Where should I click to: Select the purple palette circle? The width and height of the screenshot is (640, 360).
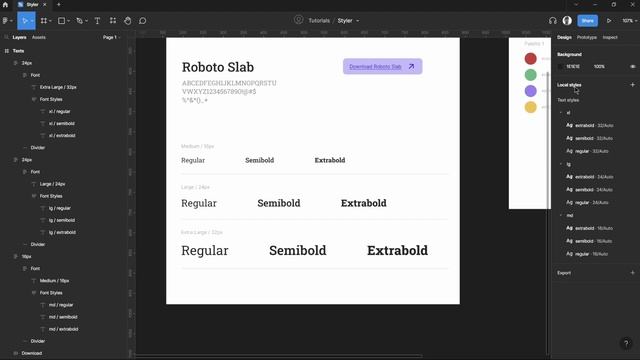tap(530, 91)
